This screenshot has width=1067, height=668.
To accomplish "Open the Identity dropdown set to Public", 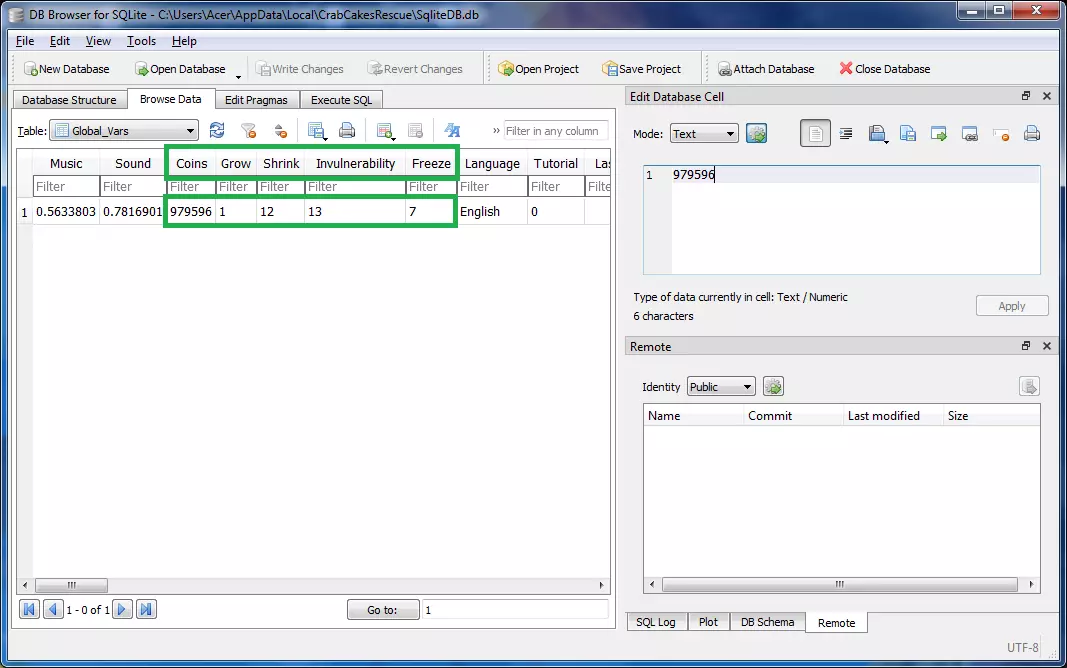I will point(721,387).
